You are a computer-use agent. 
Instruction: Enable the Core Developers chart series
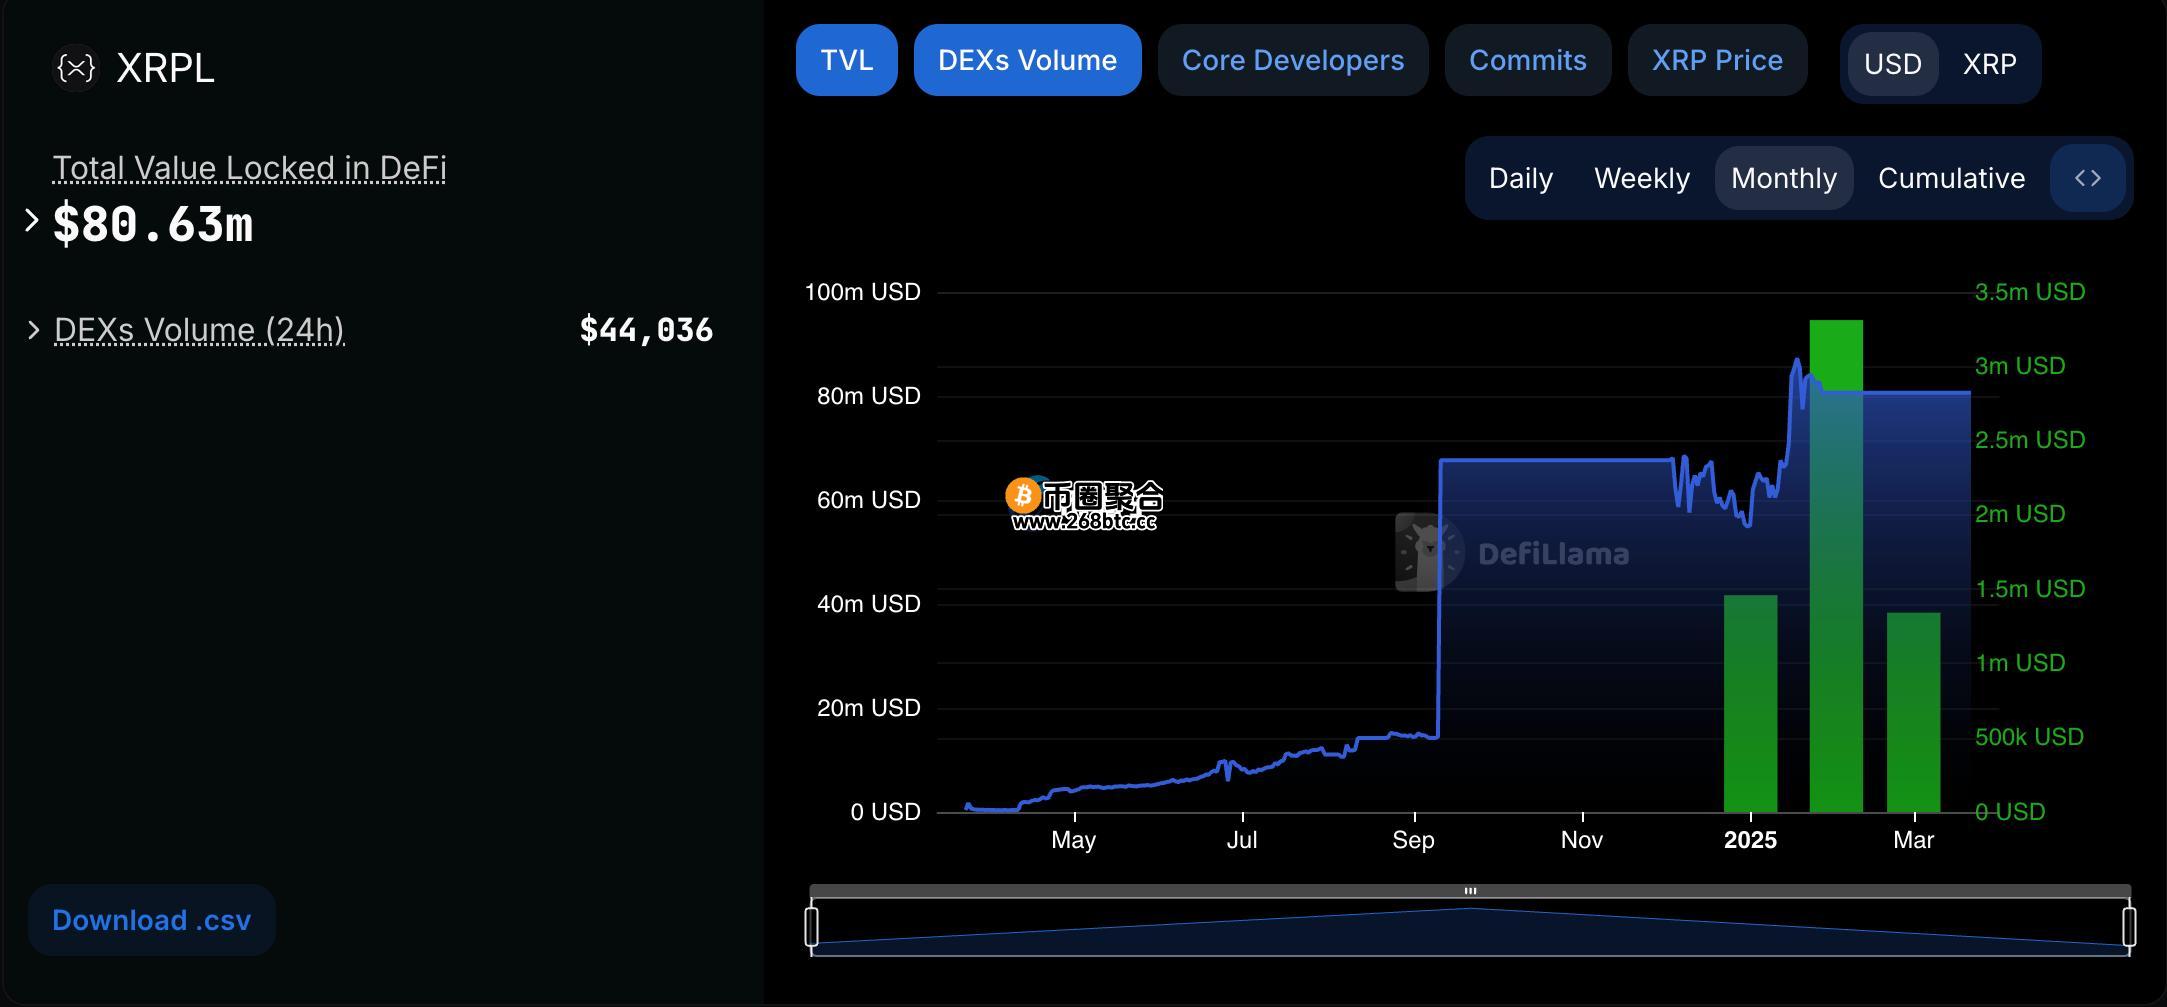coord(1293,60)
